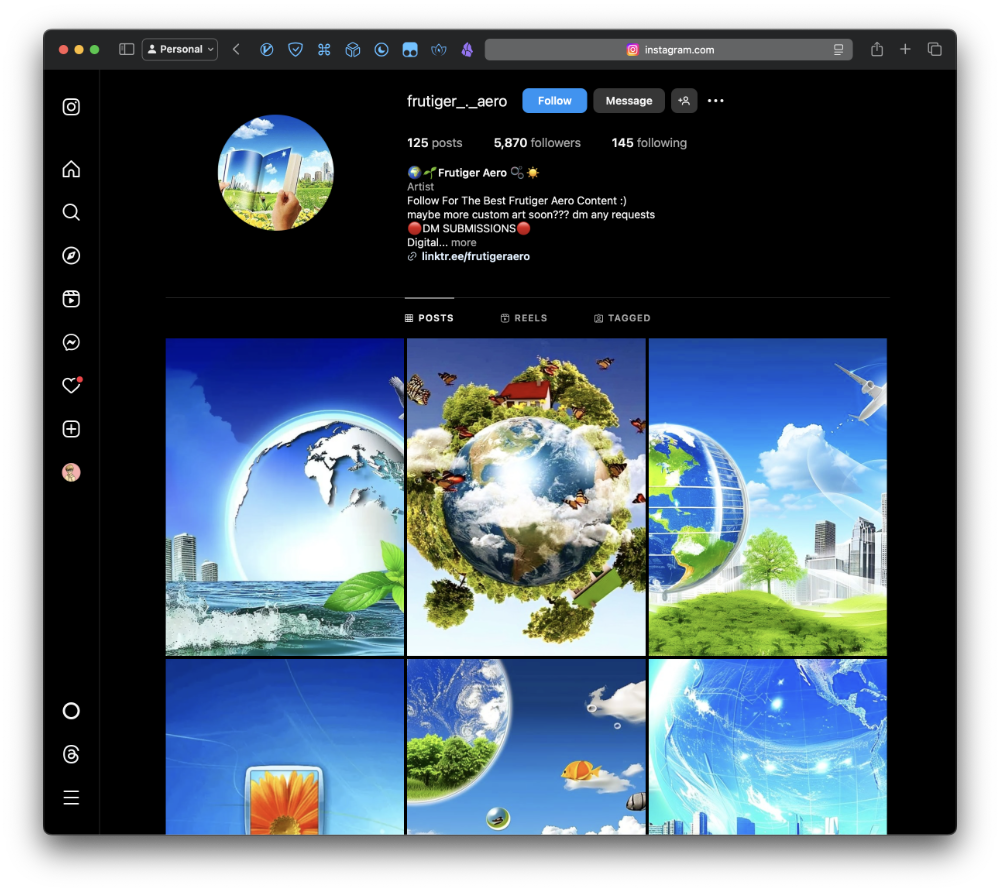Click the clock extension icon
Viewport: 1000px width, 892px height.
click(x=381, y=49)
